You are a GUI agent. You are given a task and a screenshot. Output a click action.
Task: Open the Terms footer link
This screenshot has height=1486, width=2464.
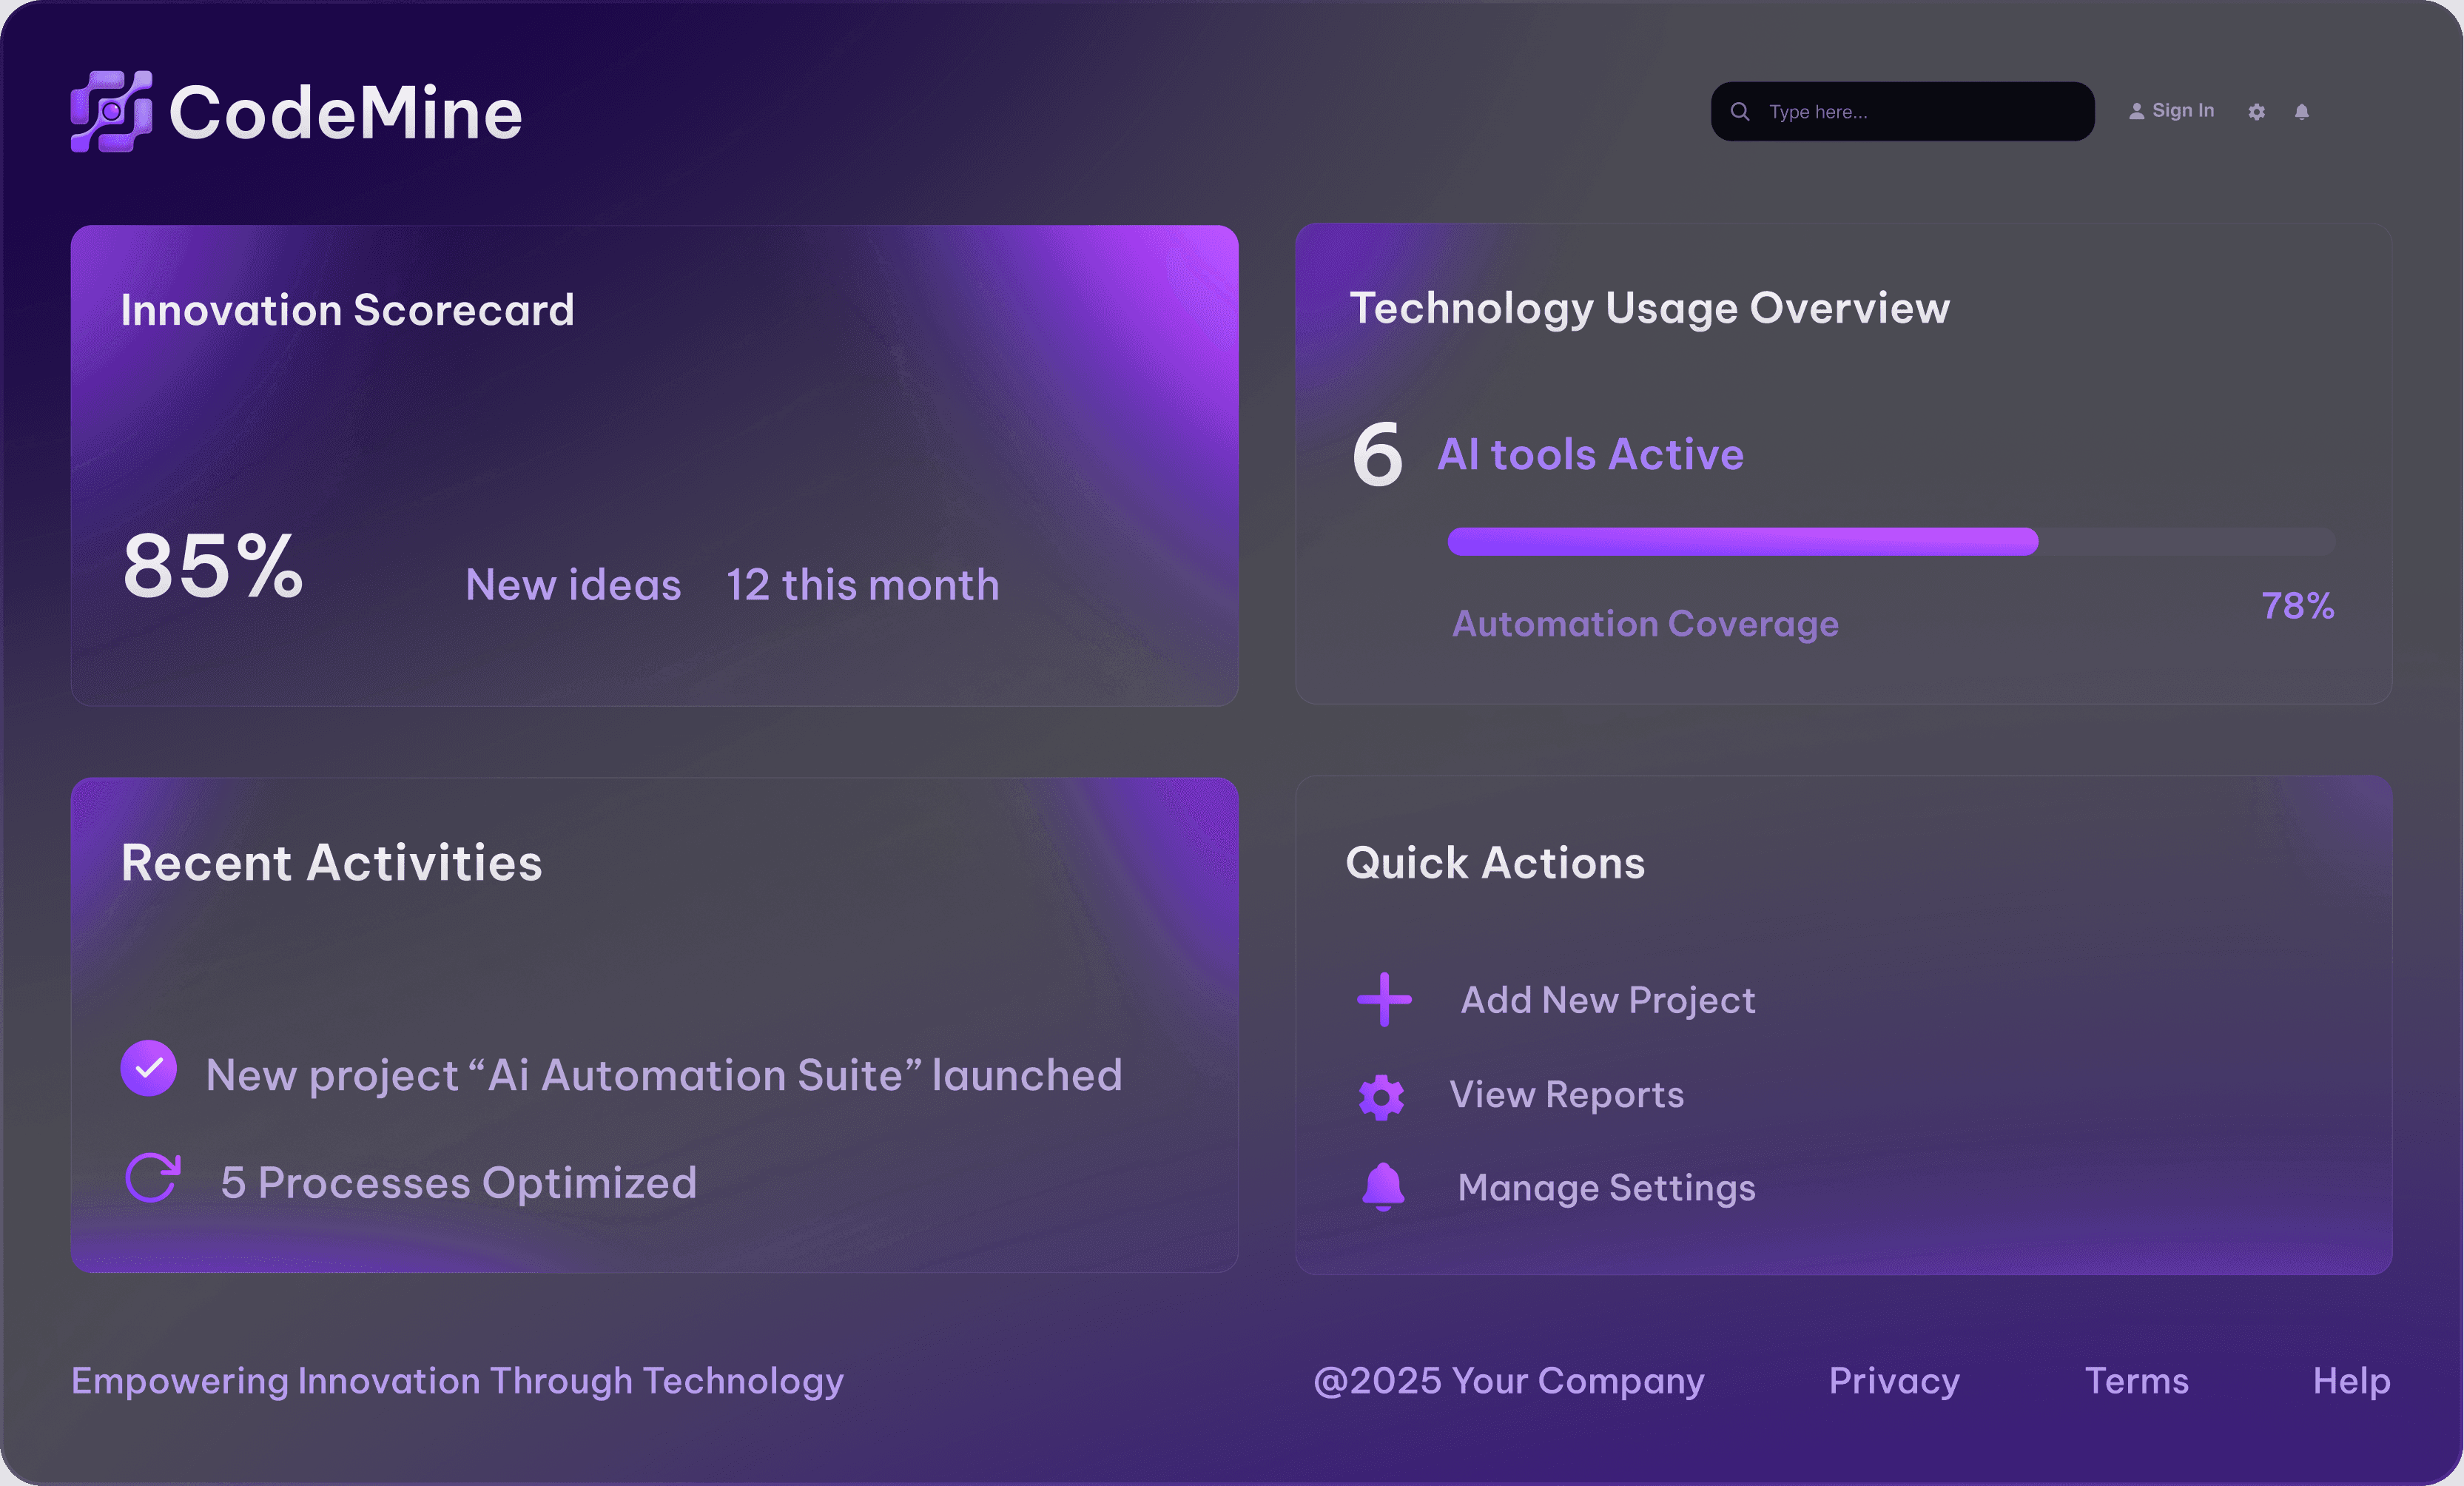2136,1381
